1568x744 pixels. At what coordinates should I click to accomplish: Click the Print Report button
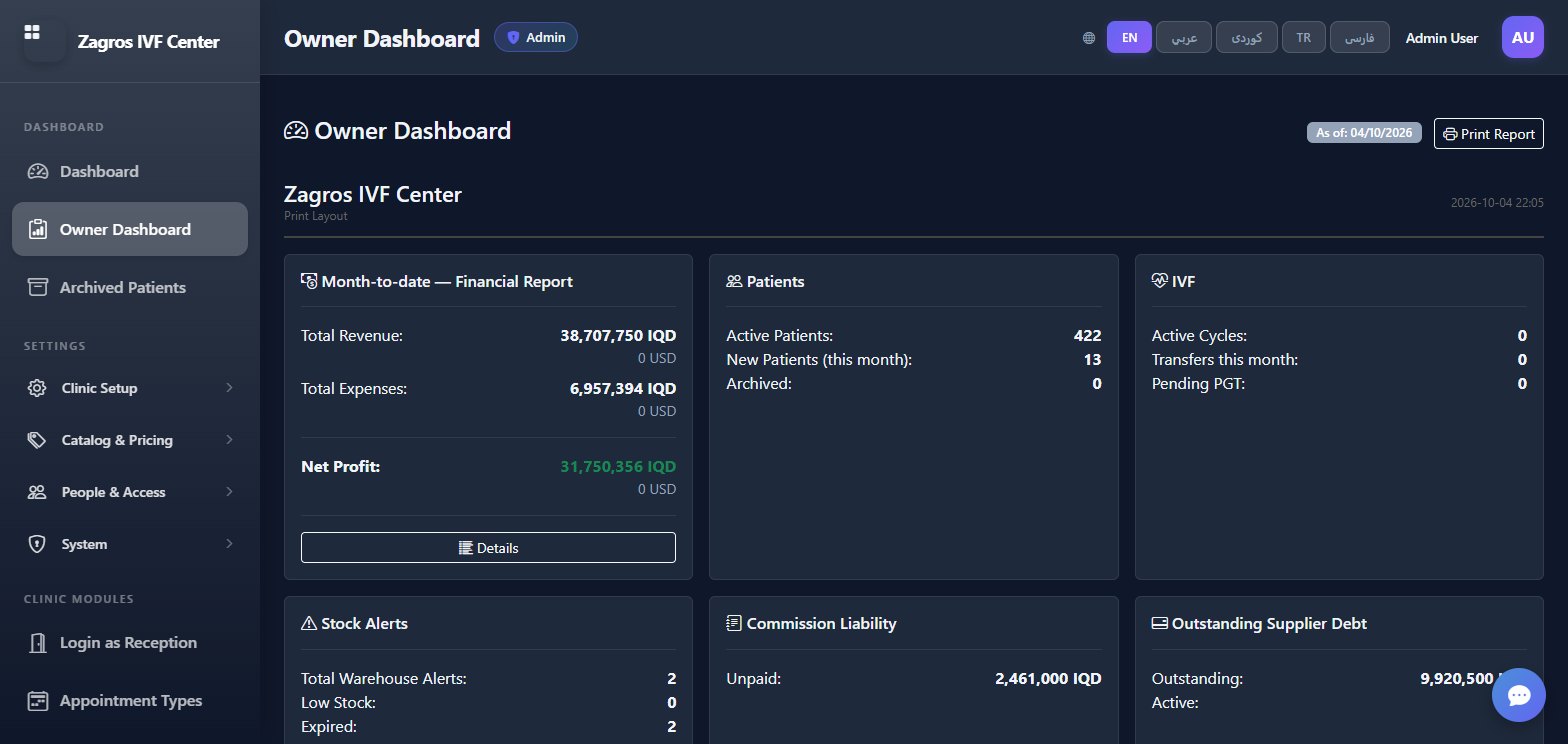[1489, 133]
